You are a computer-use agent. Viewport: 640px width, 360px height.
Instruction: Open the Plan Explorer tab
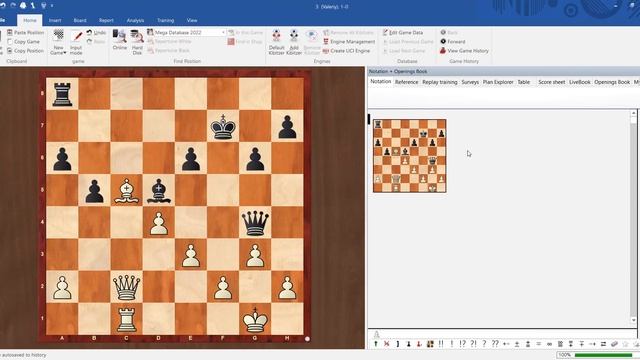click(x=498, y=82)
